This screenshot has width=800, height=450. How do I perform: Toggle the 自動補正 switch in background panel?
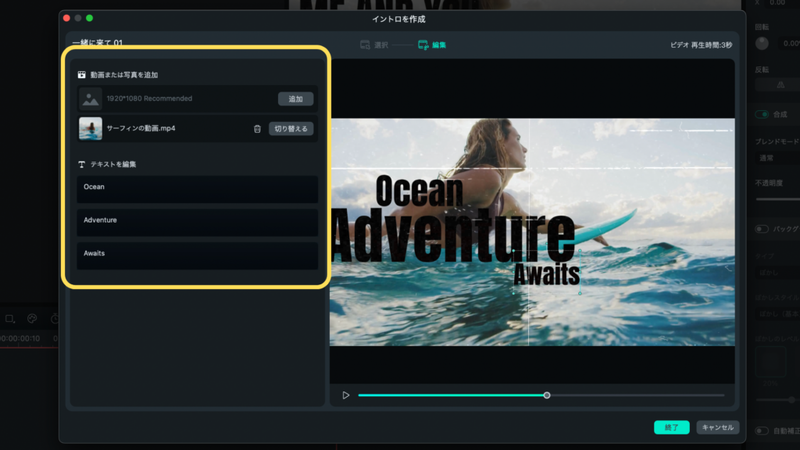(762, 431)
